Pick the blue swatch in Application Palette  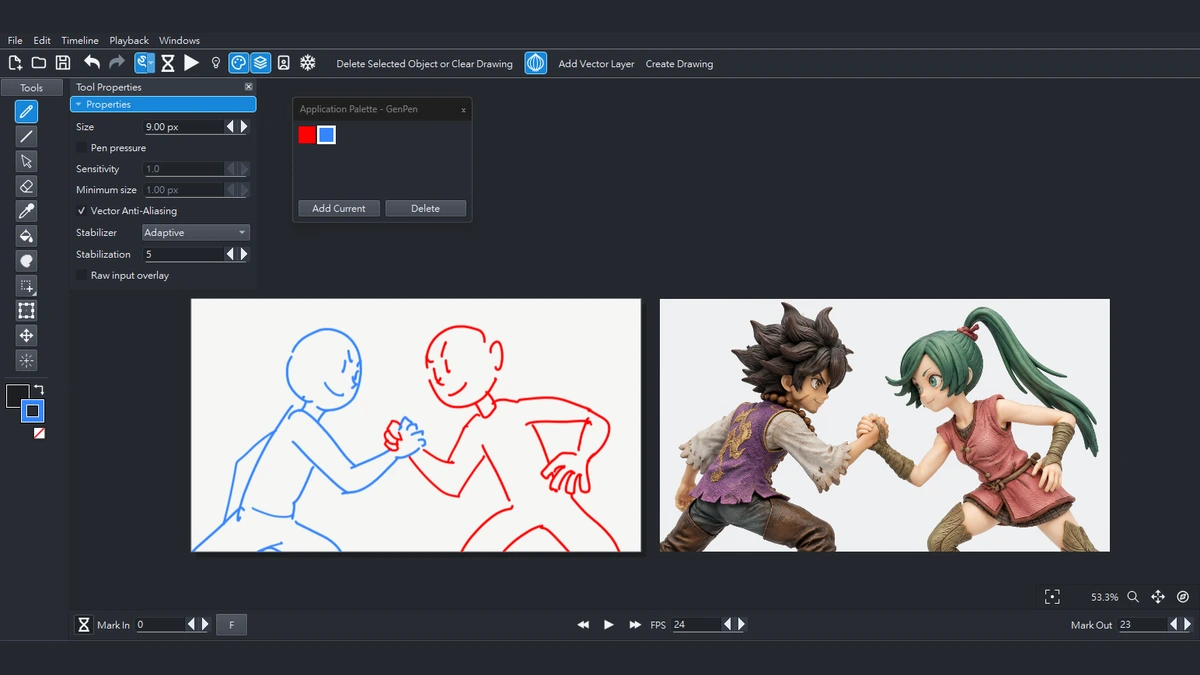pyautogui.click(x=326, y=135)
